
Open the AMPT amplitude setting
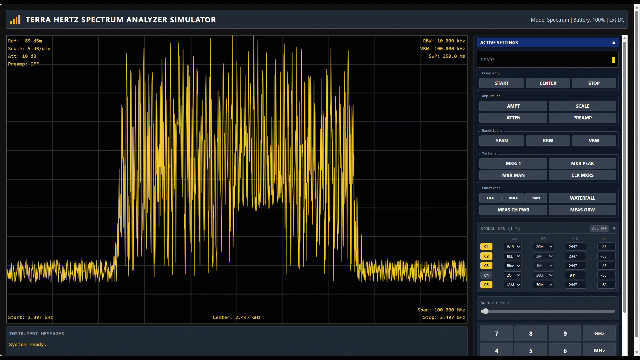tap(513, 106)
